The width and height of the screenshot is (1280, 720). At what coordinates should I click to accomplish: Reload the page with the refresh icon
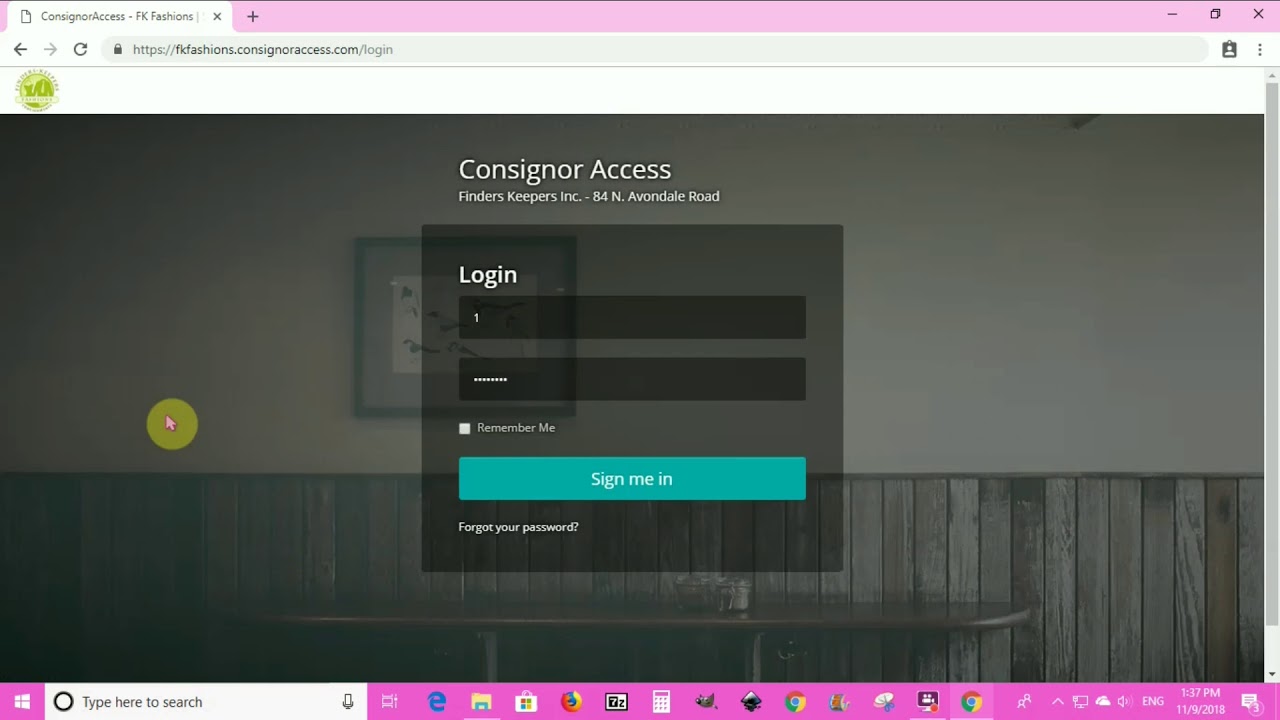[x=80, y=49]
